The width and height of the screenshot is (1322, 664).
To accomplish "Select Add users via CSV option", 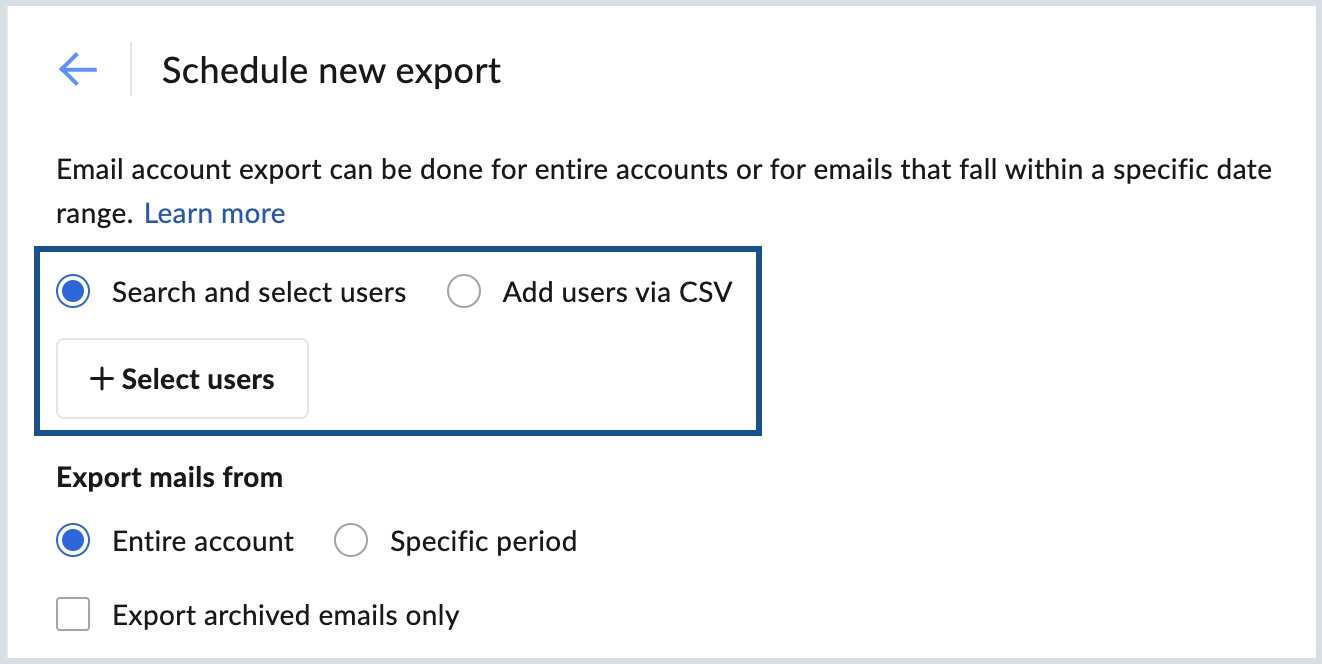I will pyautogui.click(x=464, y=291).
